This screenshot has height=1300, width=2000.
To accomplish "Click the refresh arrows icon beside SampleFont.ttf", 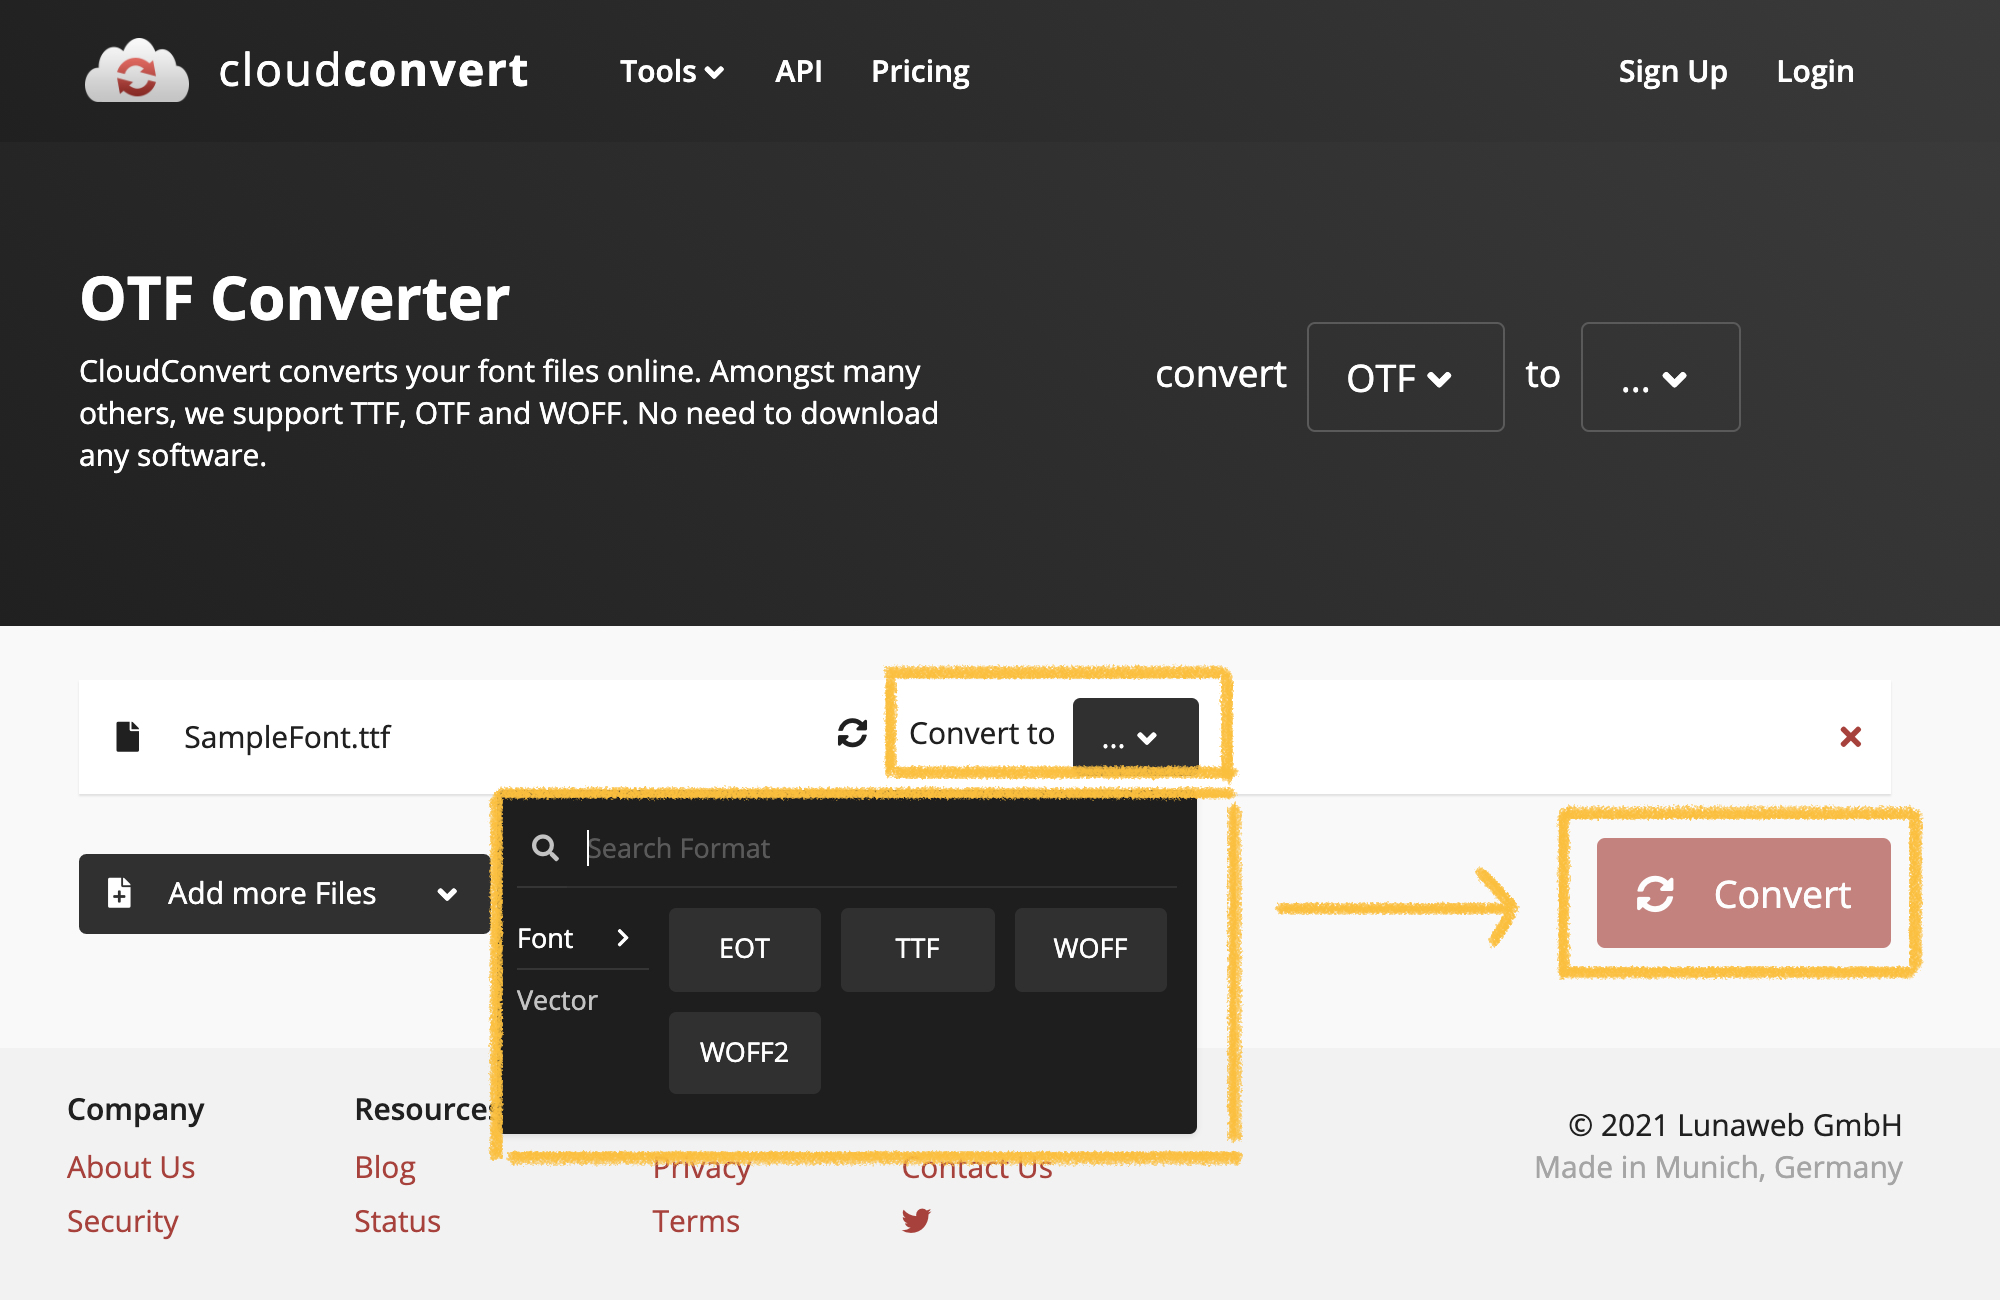I will (x=852, y=733).
